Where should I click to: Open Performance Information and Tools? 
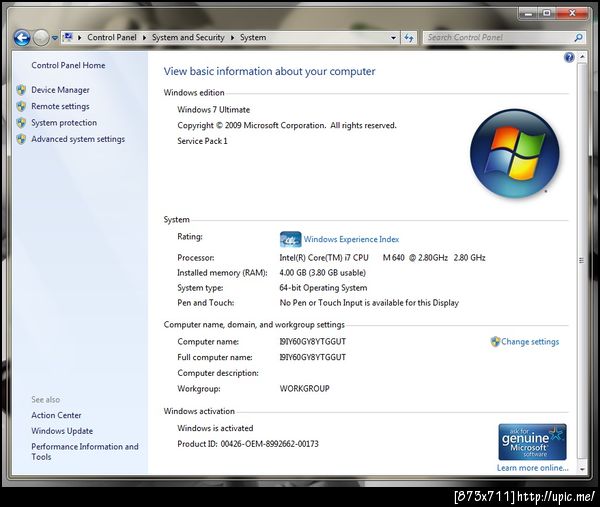(x=85, y=452)
